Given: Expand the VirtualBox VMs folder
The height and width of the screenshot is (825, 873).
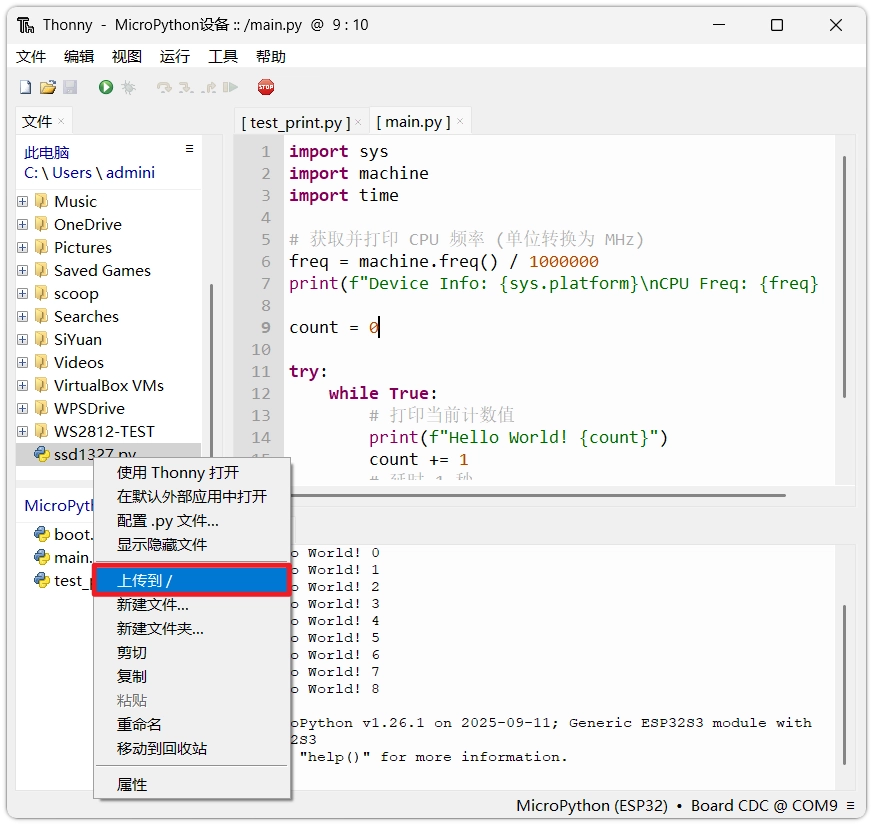Looking at the screenshot, I should (x=23, y=385).
